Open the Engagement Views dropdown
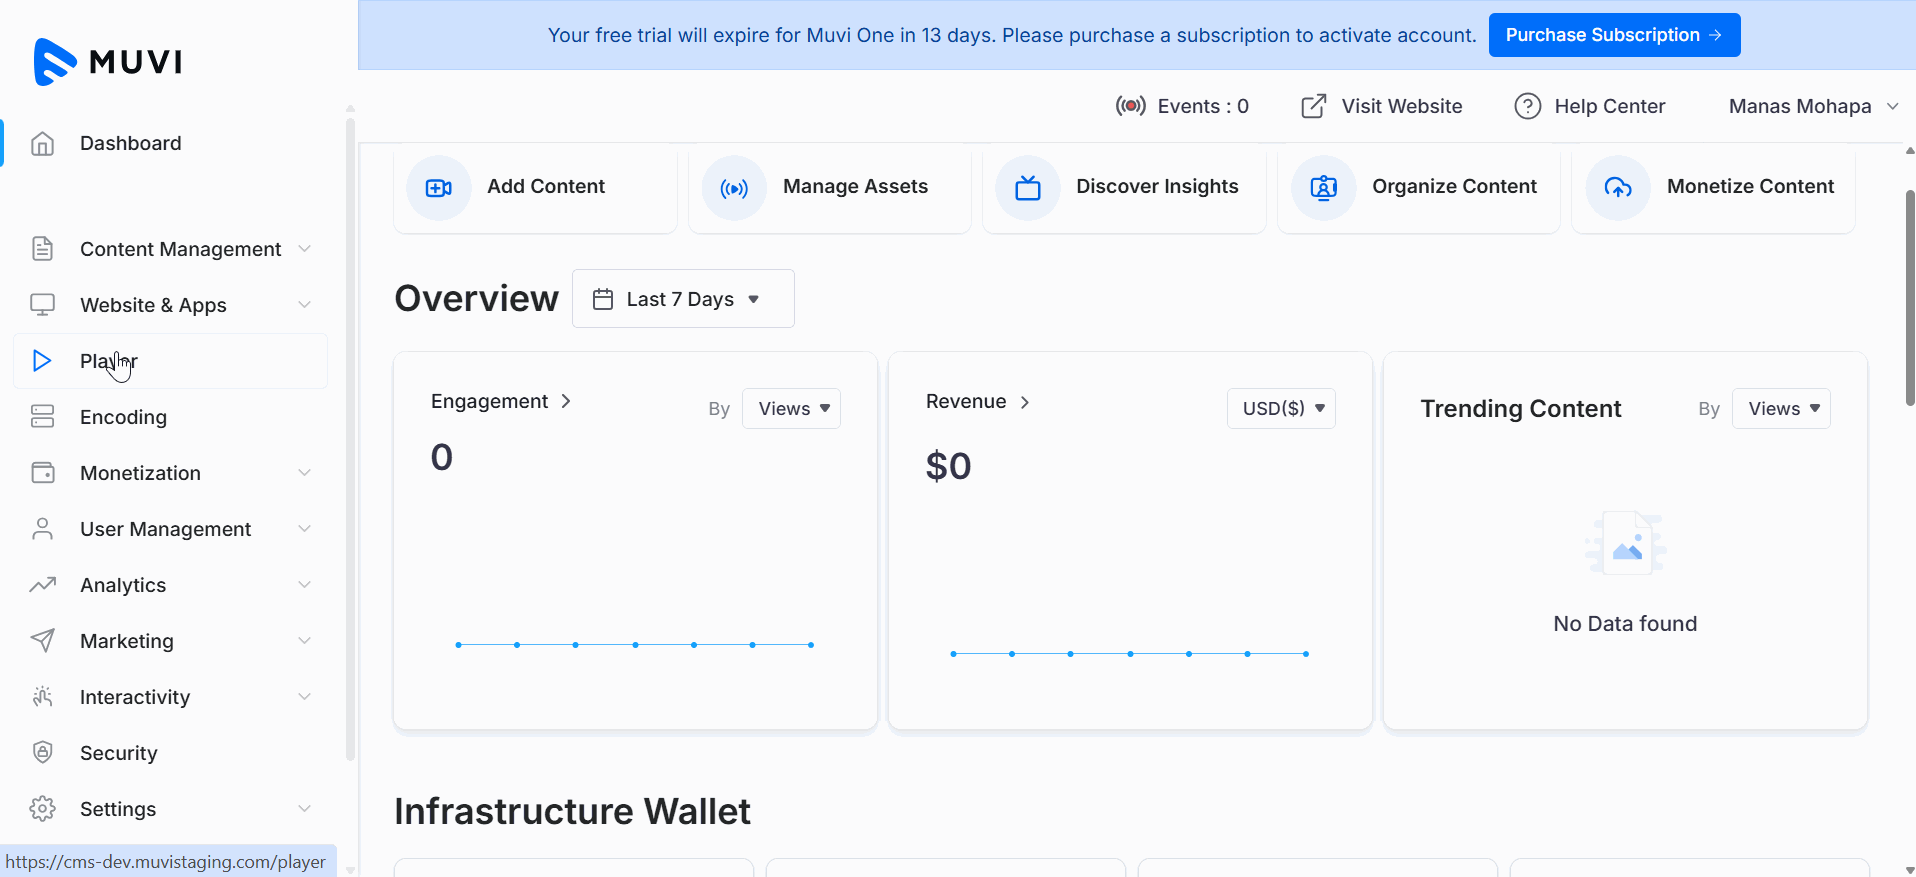 pyautogui.click(x=791, y=409)
